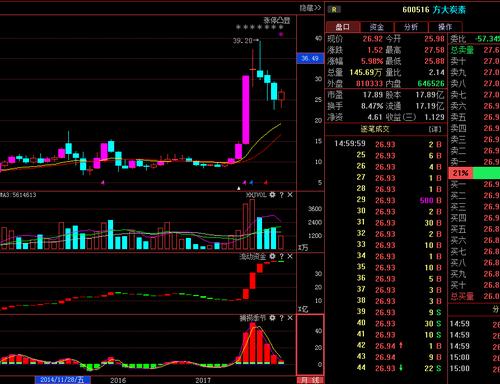
Task: Collapse side panel with 隐藏>> button
Action: click(x=310, y=8)
